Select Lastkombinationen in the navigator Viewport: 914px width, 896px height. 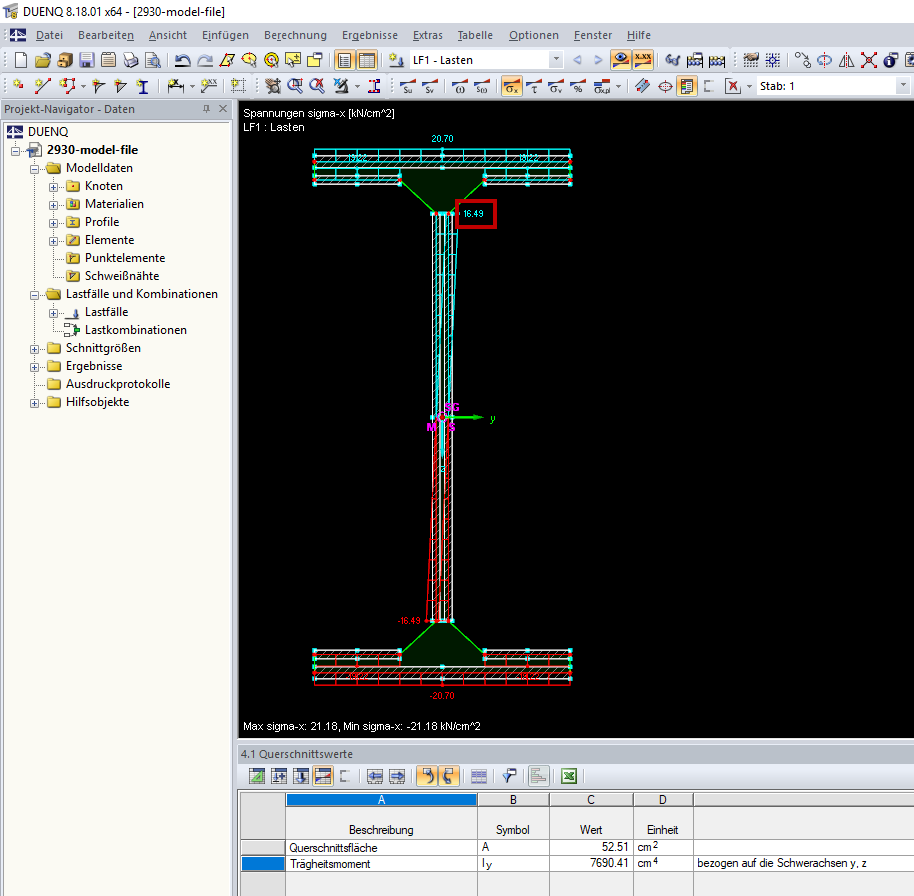(135, 330)
